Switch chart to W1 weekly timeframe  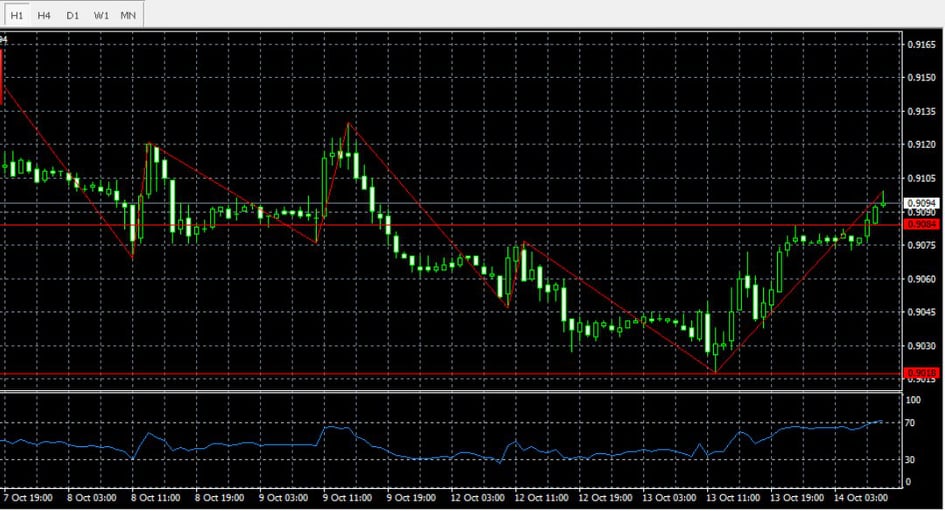[101, 16]
